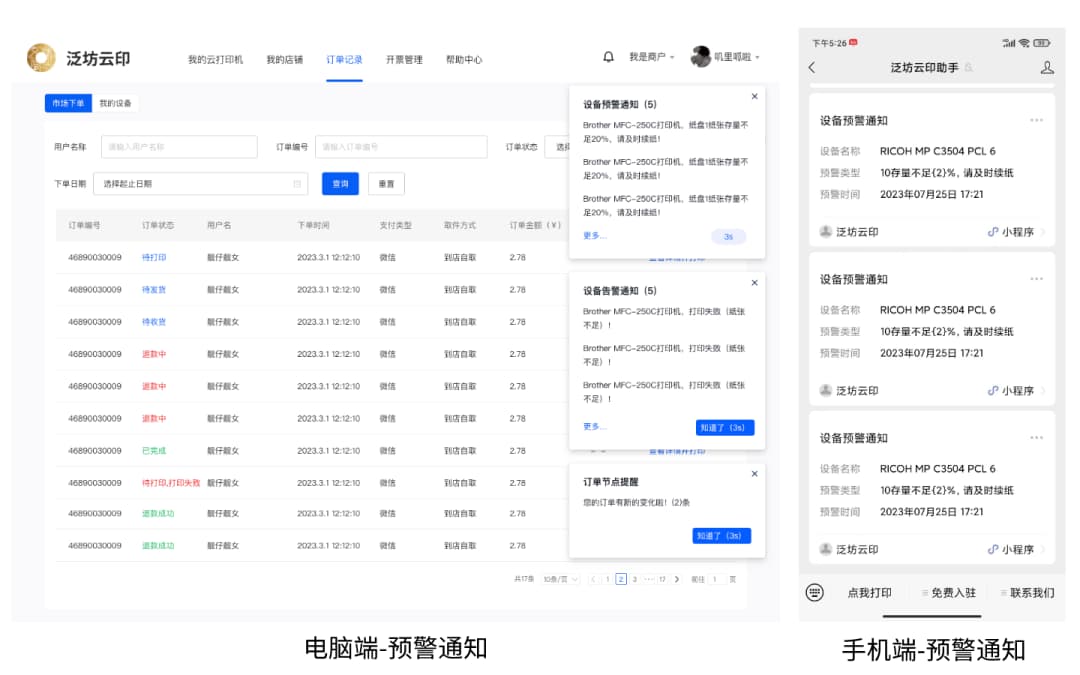Go back with the mobile back arrow
The width and height of the screenshot is (1080, 675).
pyautogui.click(x=812, y=68)
